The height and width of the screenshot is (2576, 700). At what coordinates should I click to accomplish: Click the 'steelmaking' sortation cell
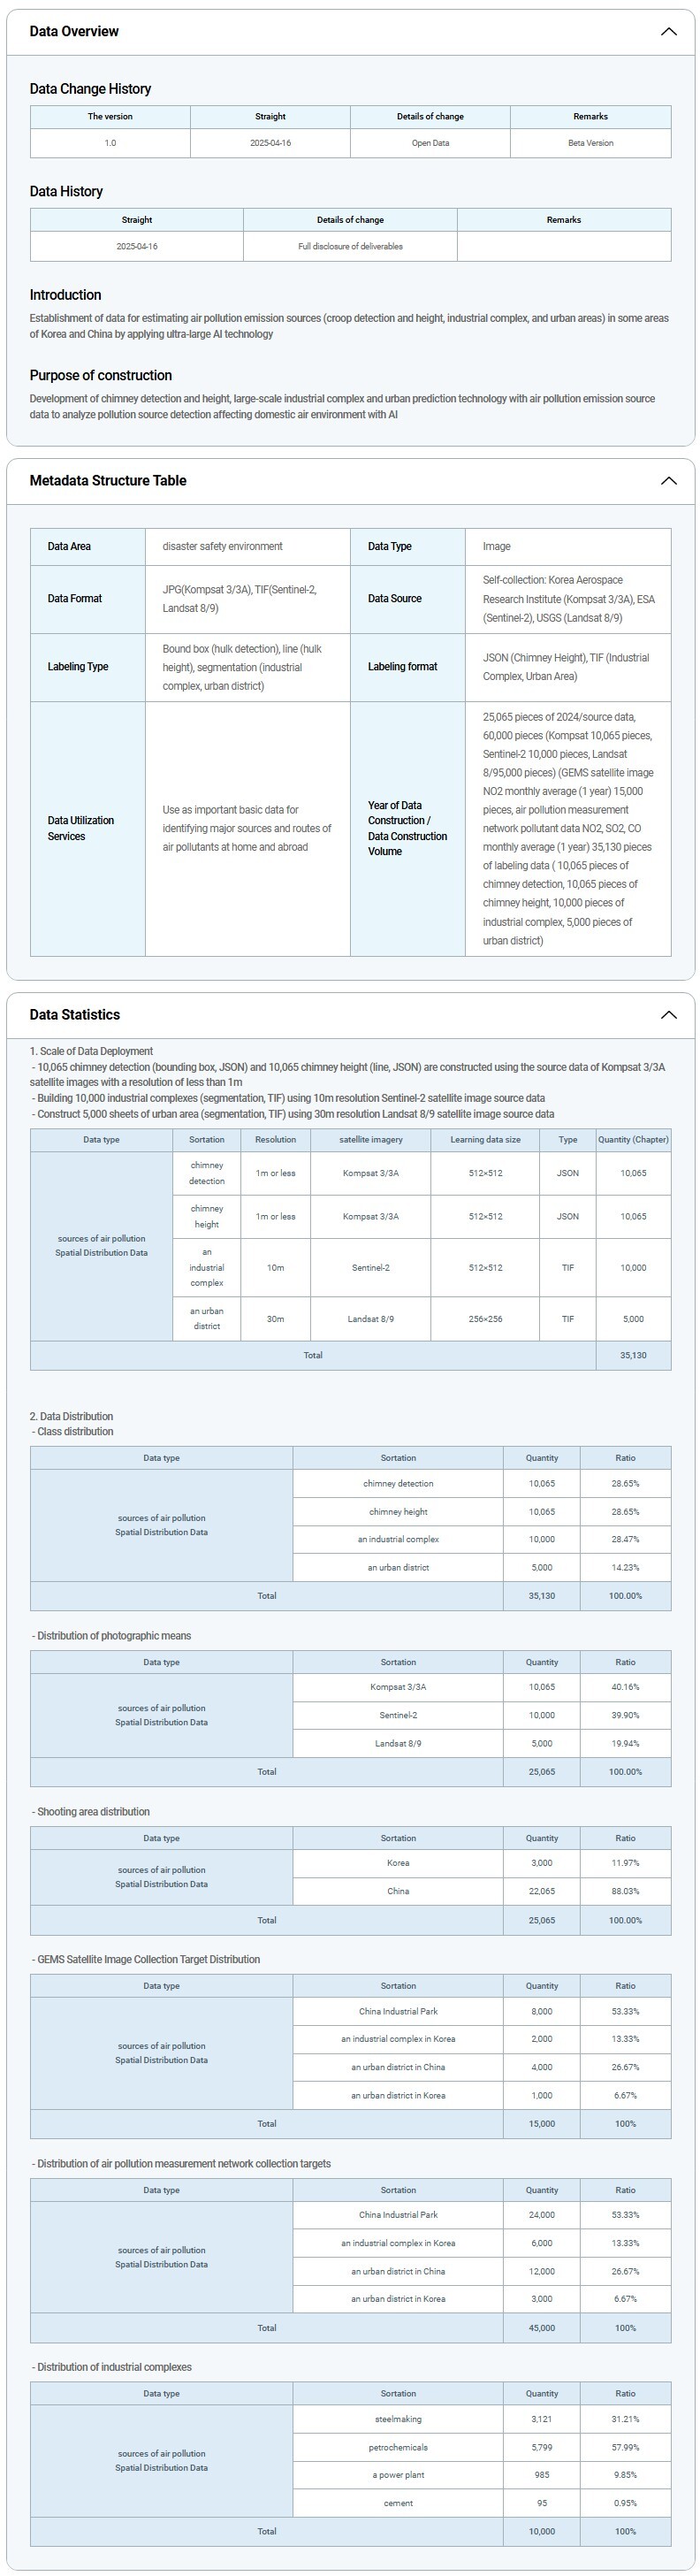pyautogui.click(x=398, y=2420)
